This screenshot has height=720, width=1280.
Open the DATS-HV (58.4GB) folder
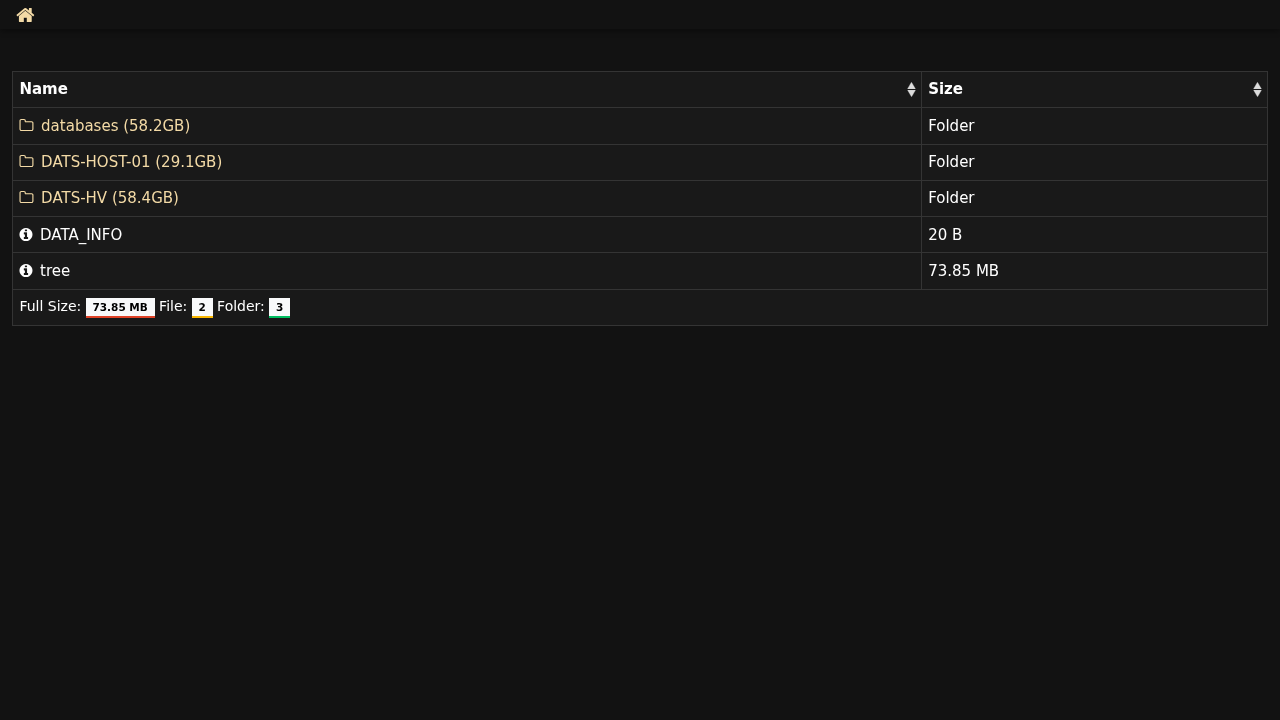110,198
